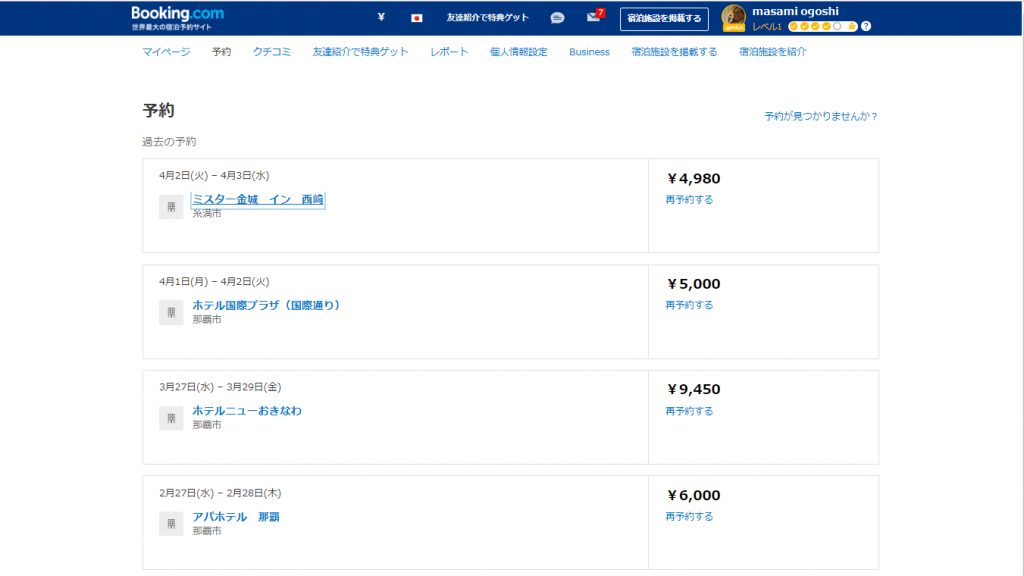Click the hotel icon for ミスター金城 イン 西崎
This screenshot has height=576, width=1024.
tap(171, 207)
